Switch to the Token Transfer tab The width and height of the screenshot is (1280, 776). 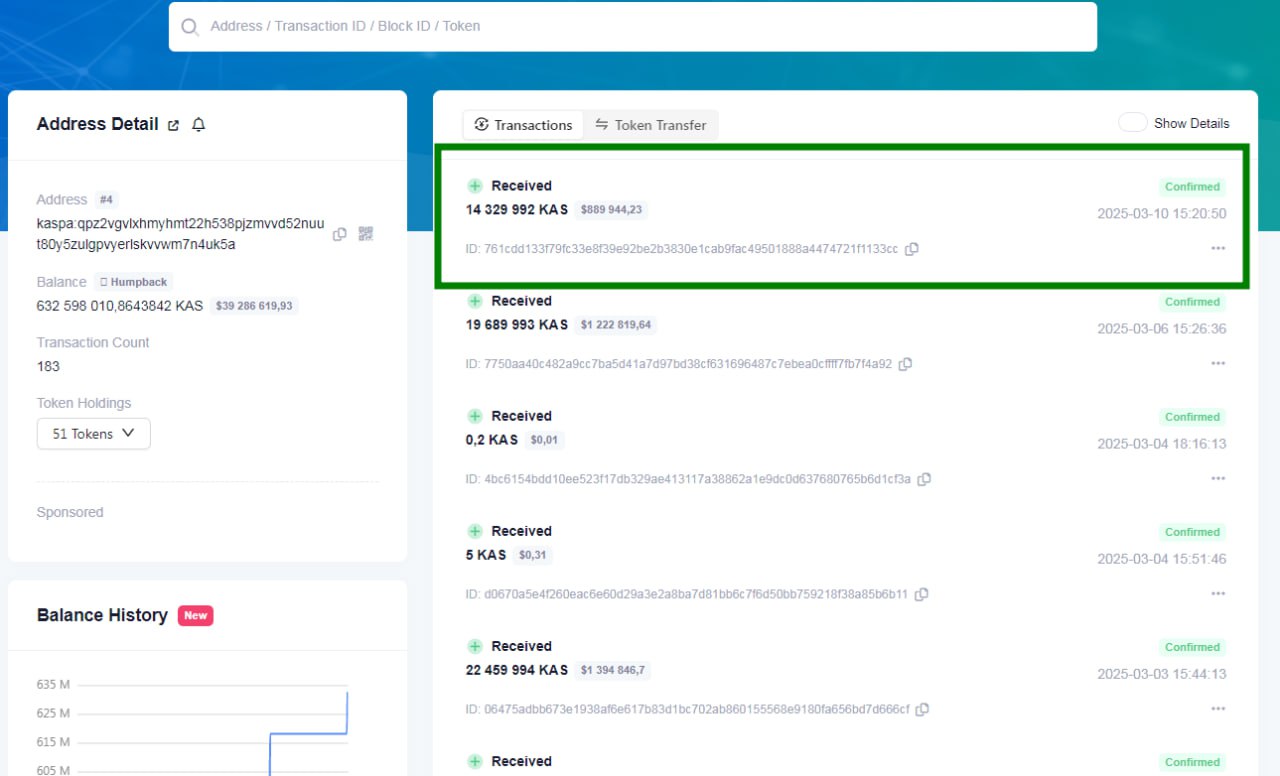[x=651, y=125]
